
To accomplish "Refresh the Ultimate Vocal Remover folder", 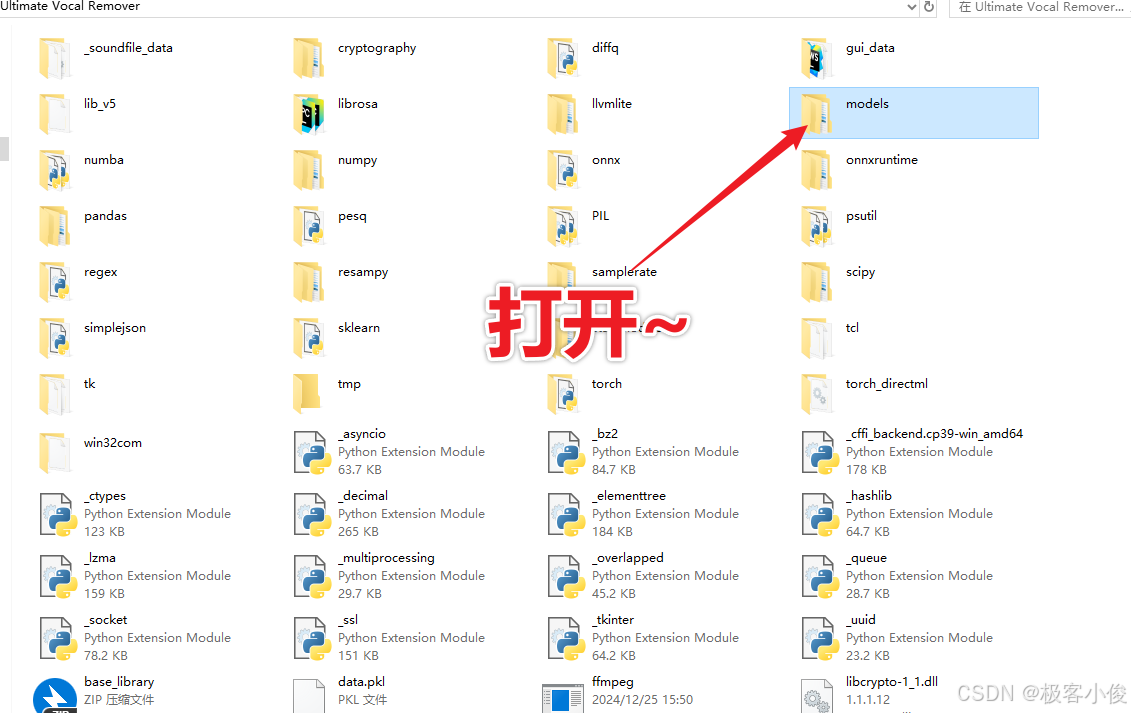I will (x=929, y=7).
